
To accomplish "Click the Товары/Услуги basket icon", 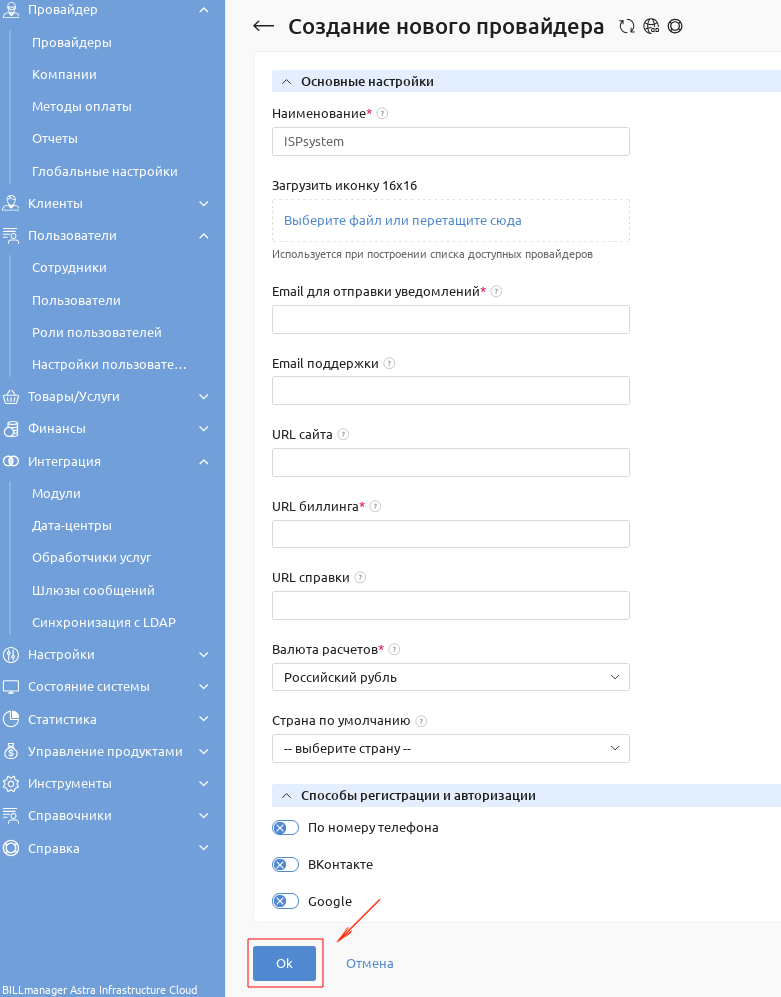I will 11,397.
